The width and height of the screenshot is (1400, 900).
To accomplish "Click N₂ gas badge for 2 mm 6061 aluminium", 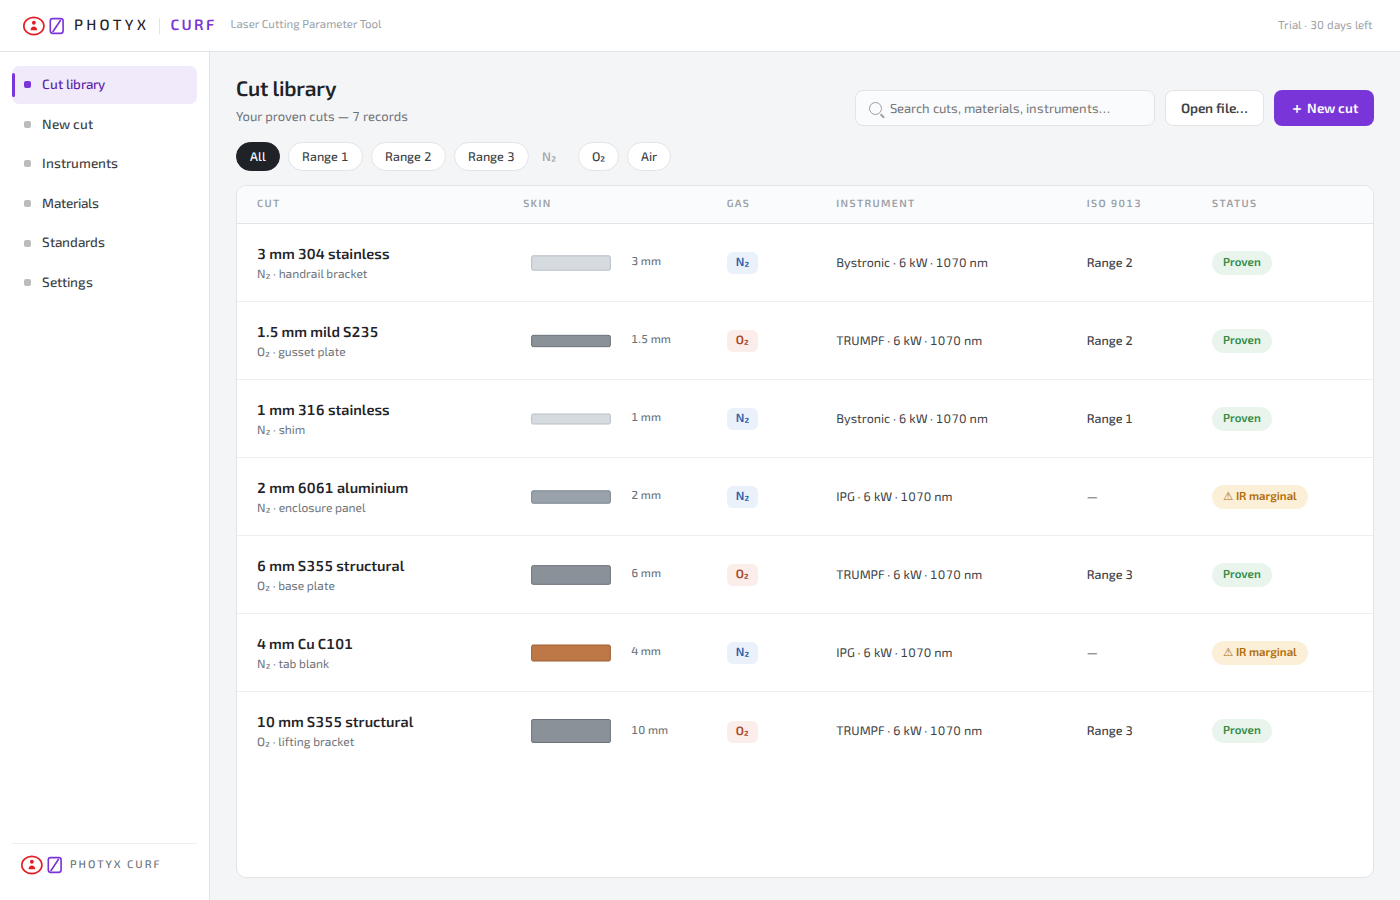I will coord(742,497).
